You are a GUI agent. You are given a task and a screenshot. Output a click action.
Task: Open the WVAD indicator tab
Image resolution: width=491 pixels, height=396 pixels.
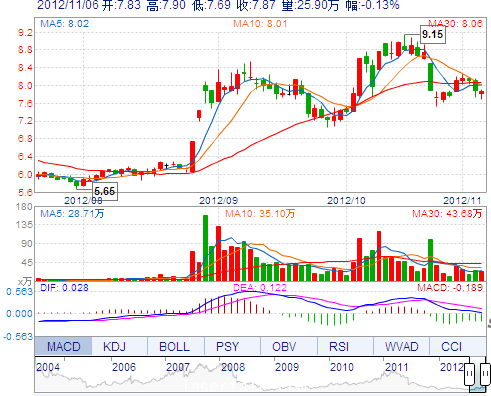[402, 347]
